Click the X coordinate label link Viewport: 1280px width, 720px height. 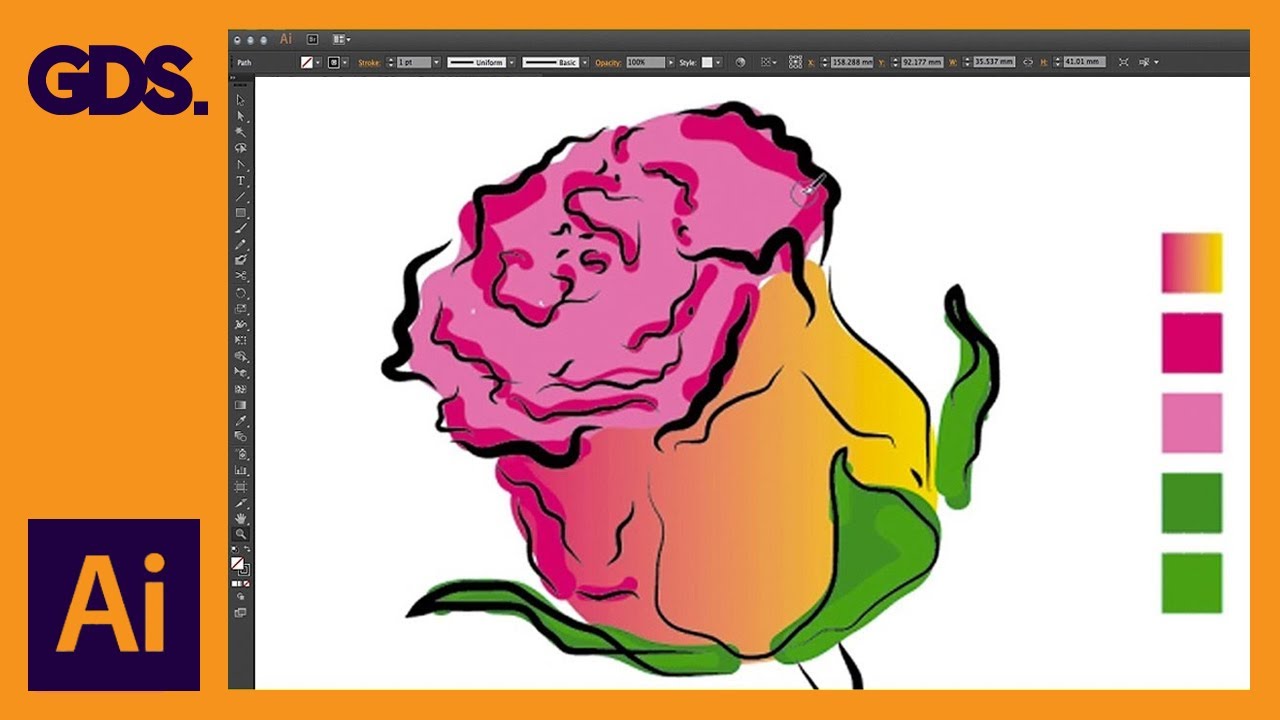click(811, 62)
